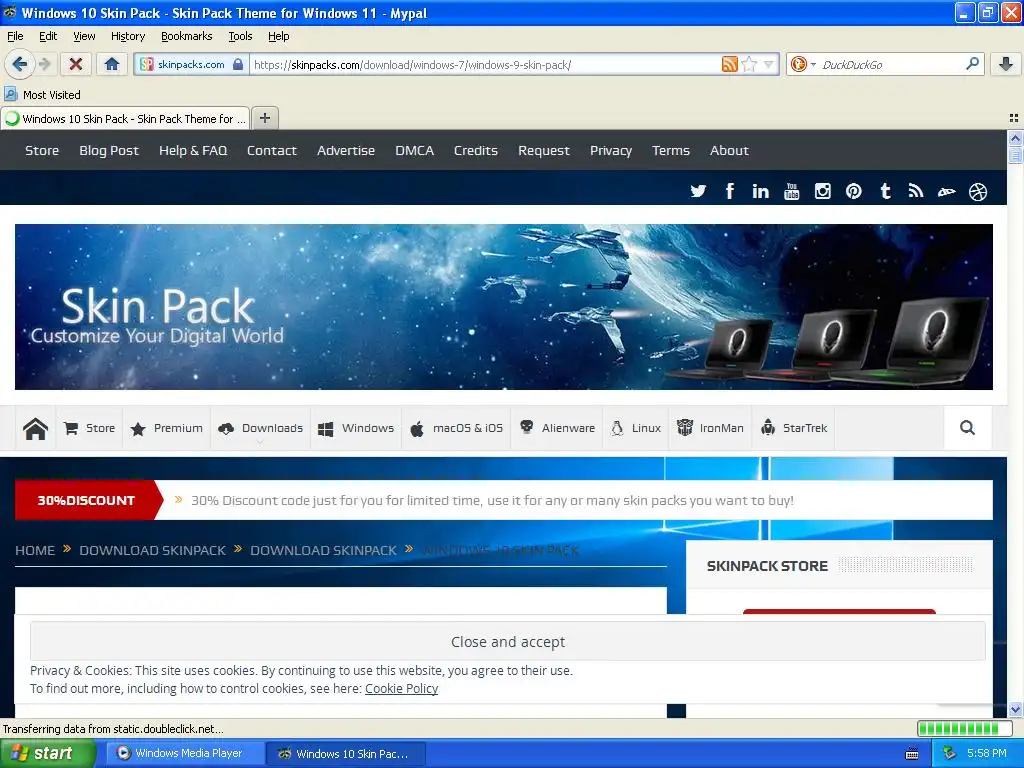1024x768 pixels.
Task: Click the search magnifier in DuckDuckGo box
Action: point(972,64)
